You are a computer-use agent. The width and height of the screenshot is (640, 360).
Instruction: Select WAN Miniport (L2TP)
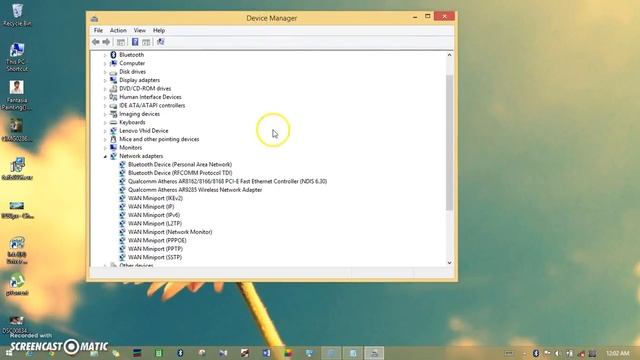[155, 224]
